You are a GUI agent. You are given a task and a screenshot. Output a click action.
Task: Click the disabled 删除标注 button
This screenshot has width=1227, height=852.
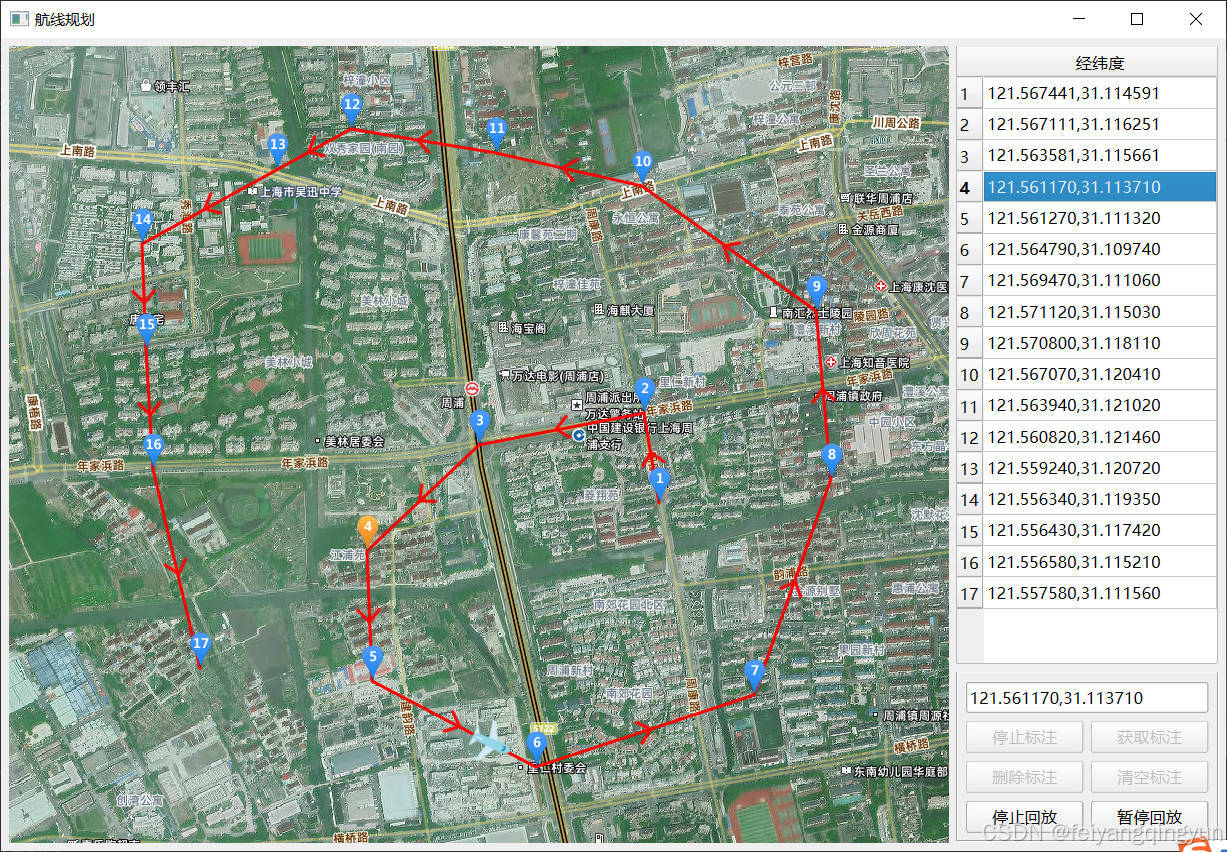click(1024, 777)
